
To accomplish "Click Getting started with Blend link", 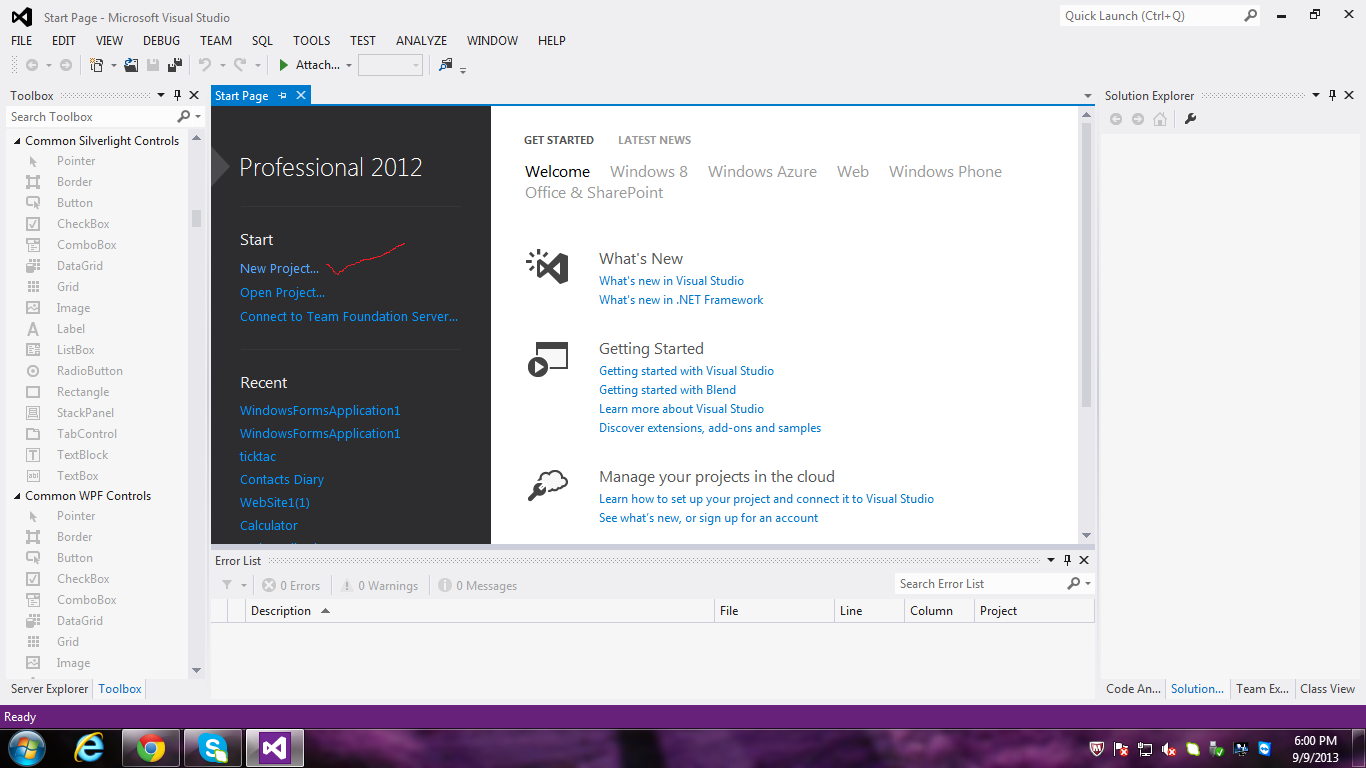I will point(667,390).
